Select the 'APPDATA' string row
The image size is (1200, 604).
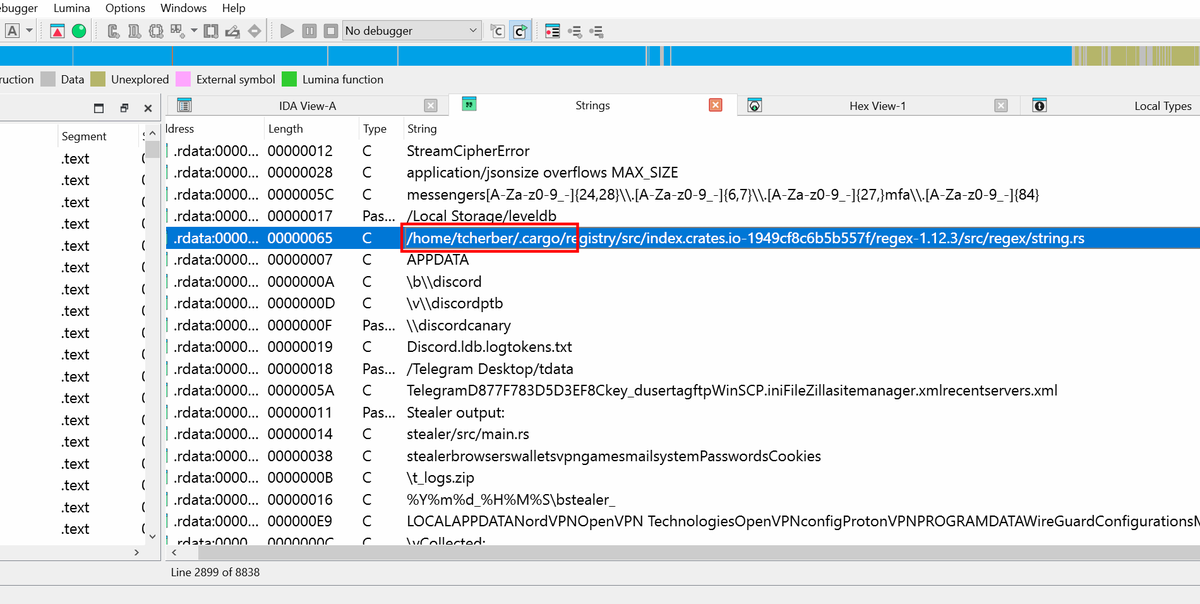pos(682,260)
